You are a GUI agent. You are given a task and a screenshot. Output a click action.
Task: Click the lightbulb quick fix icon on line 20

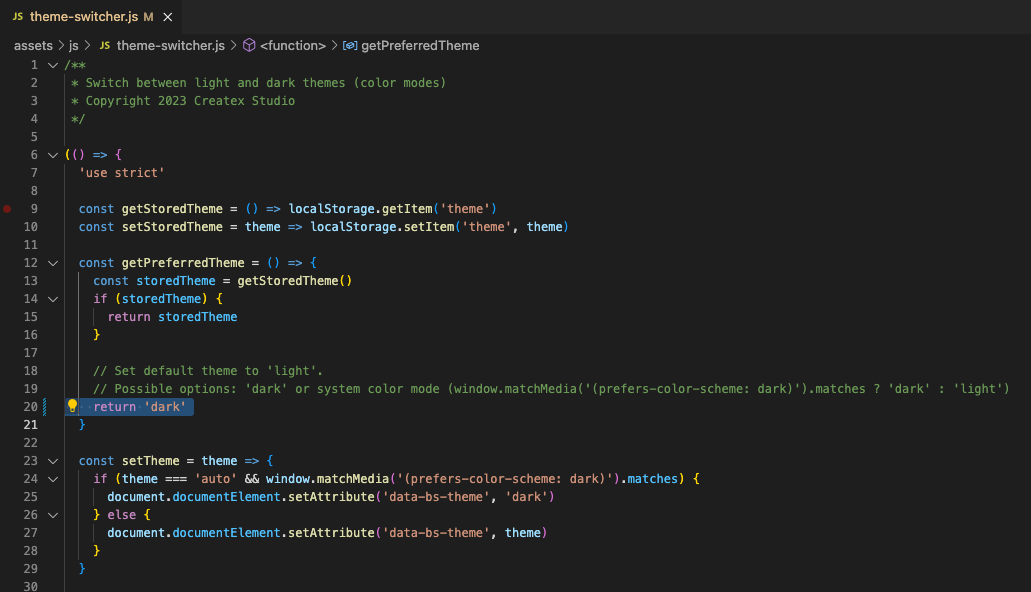(71, 406)
